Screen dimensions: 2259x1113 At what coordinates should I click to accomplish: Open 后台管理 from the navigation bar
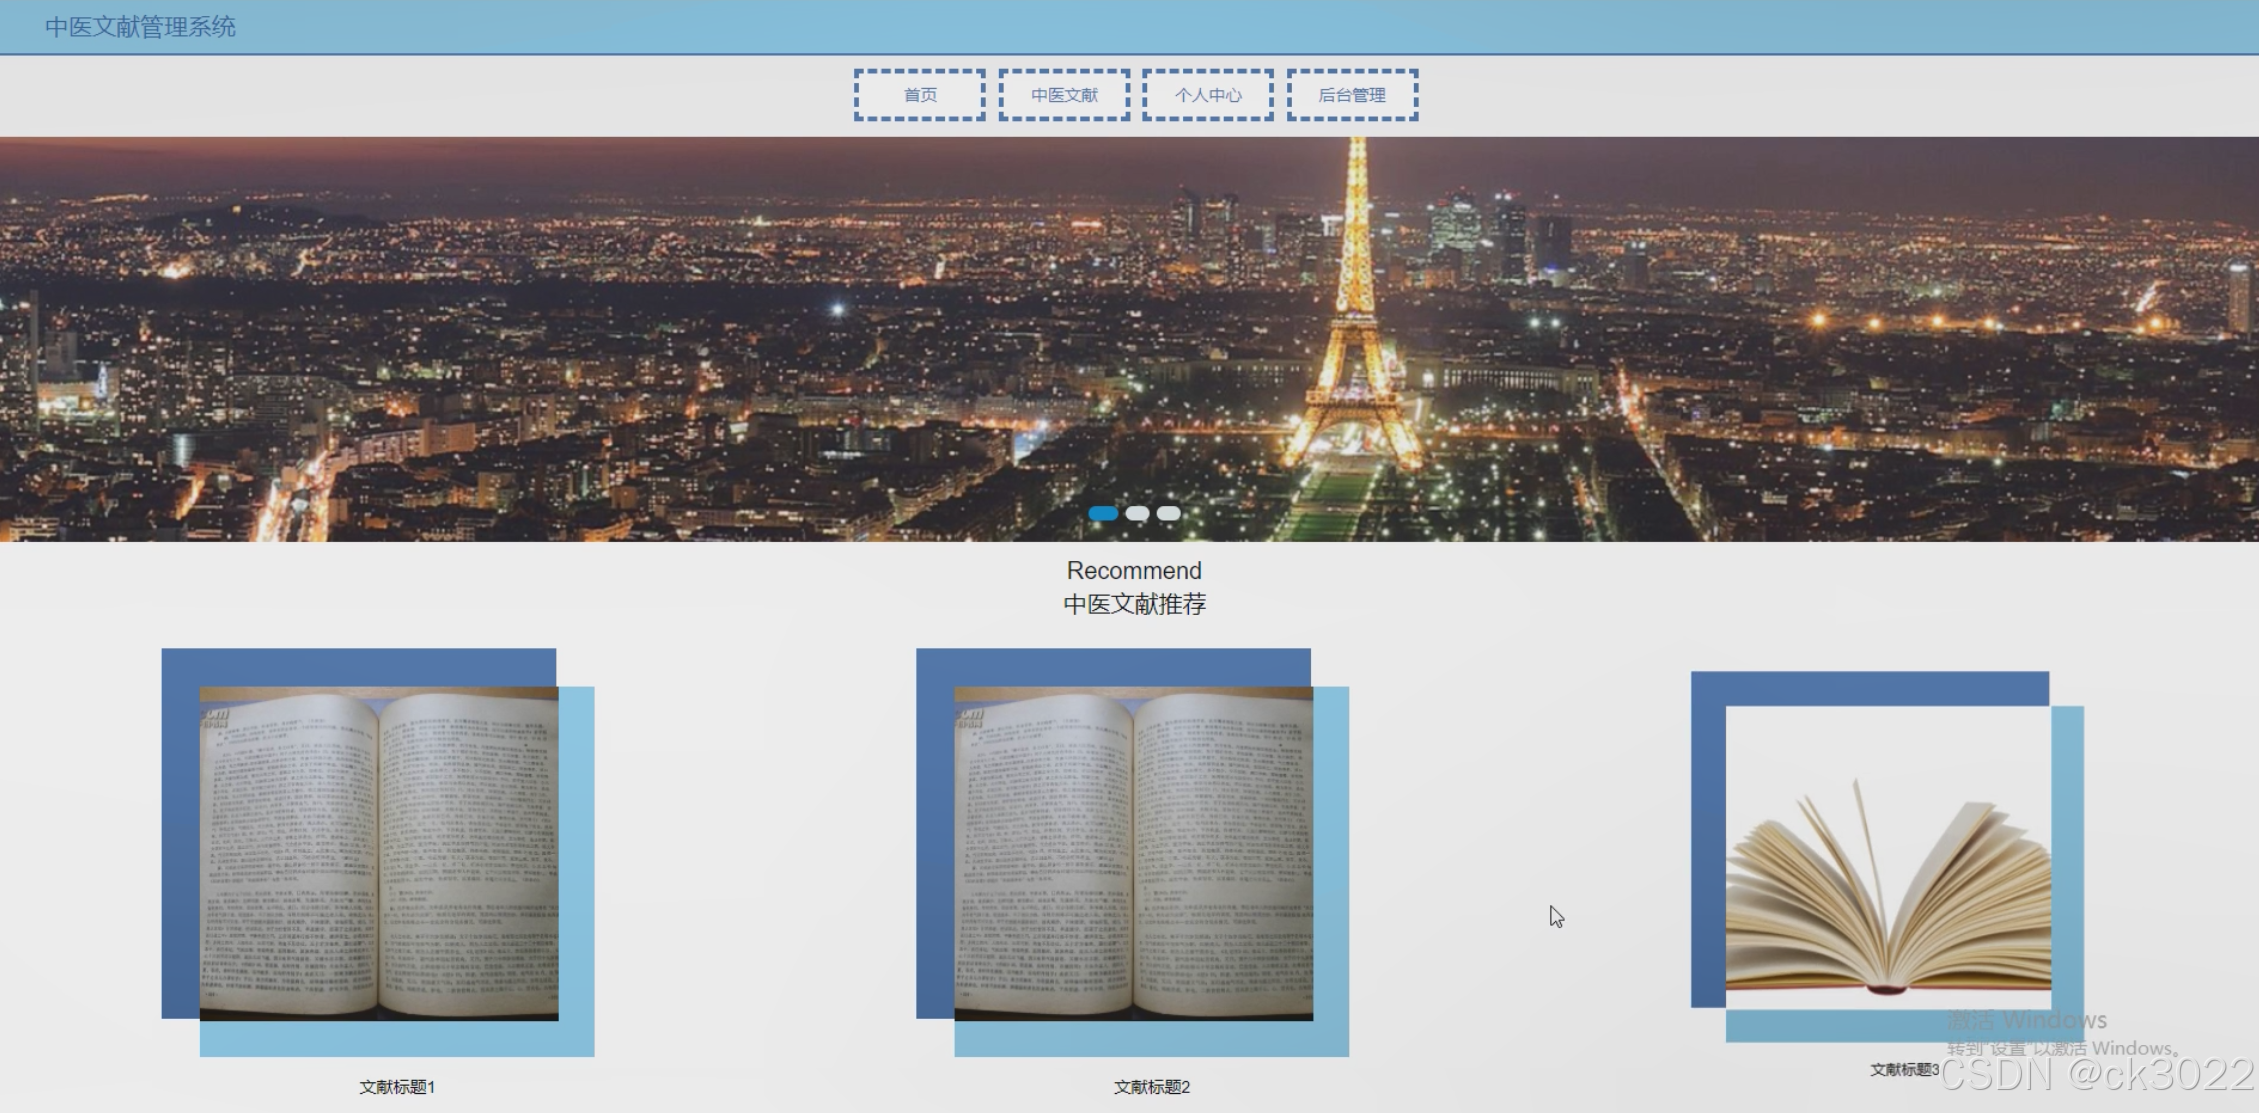1352,95
